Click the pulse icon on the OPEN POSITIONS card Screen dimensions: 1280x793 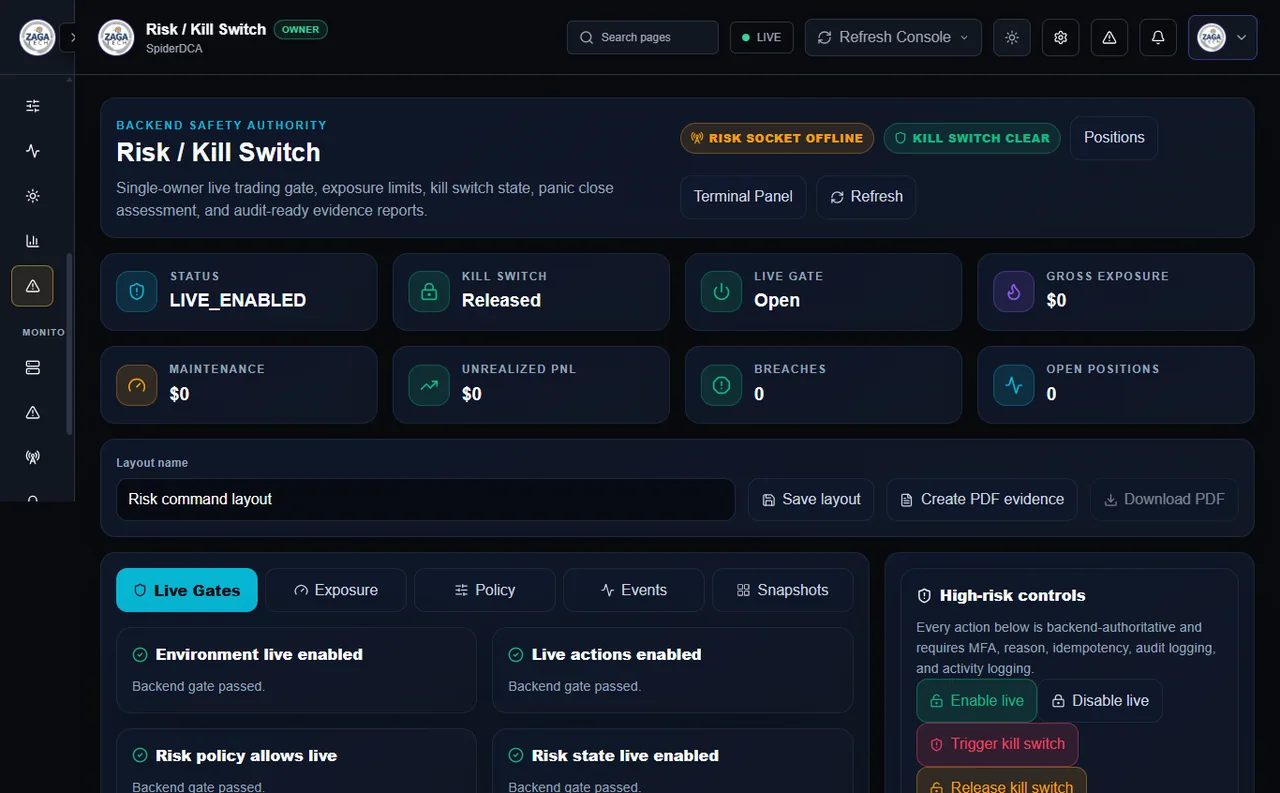click(1013, 385)
